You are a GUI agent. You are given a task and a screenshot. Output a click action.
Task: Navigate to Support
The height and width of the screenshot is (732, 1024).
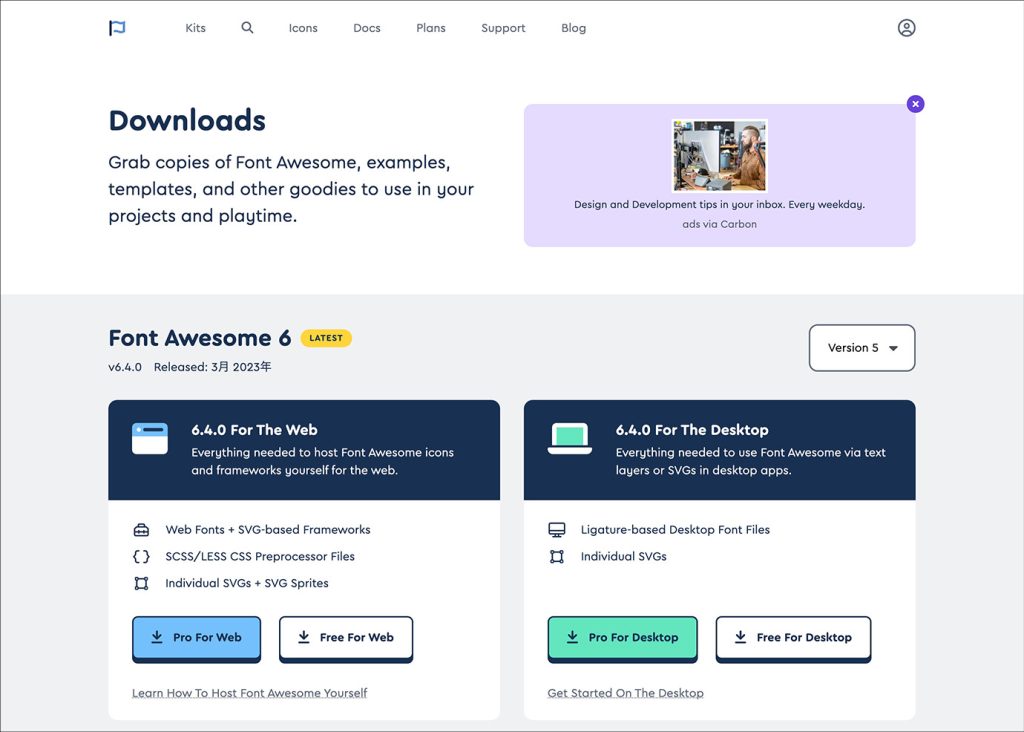point(503,28)
